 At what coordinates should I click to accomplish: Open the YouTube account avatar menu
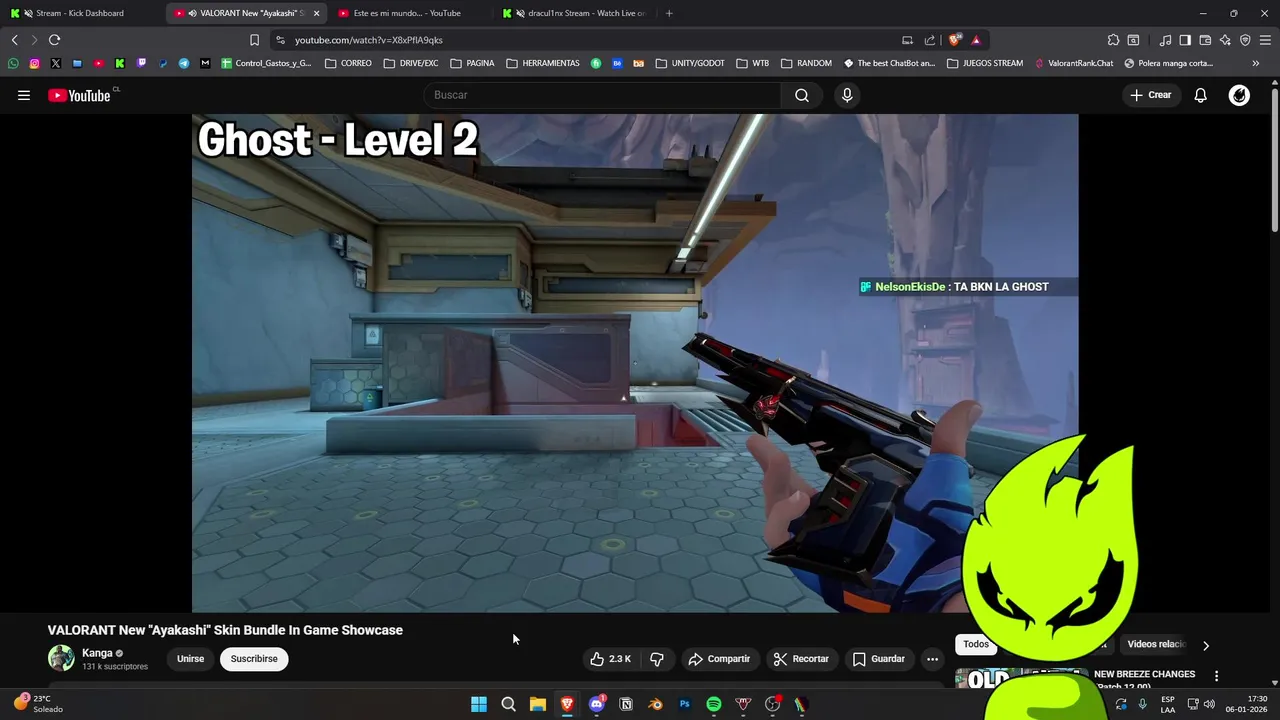[x=1239, y=95]
